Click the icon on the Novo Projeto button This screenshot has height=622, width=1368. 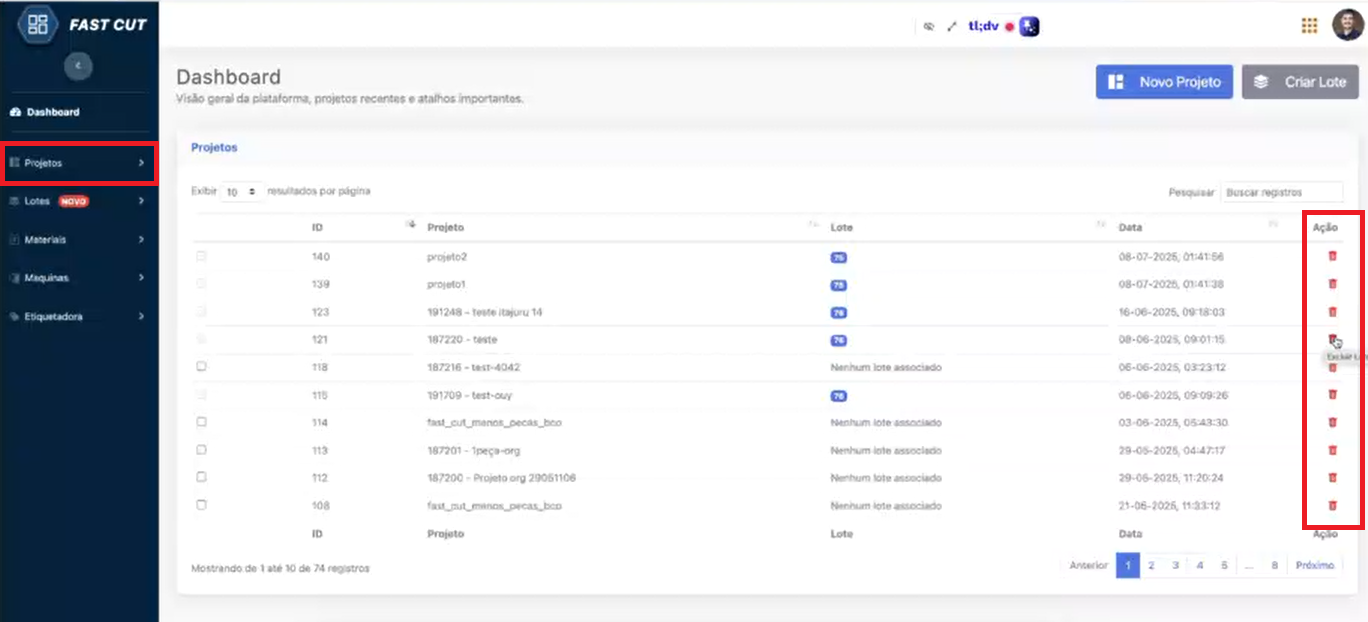1117,82
